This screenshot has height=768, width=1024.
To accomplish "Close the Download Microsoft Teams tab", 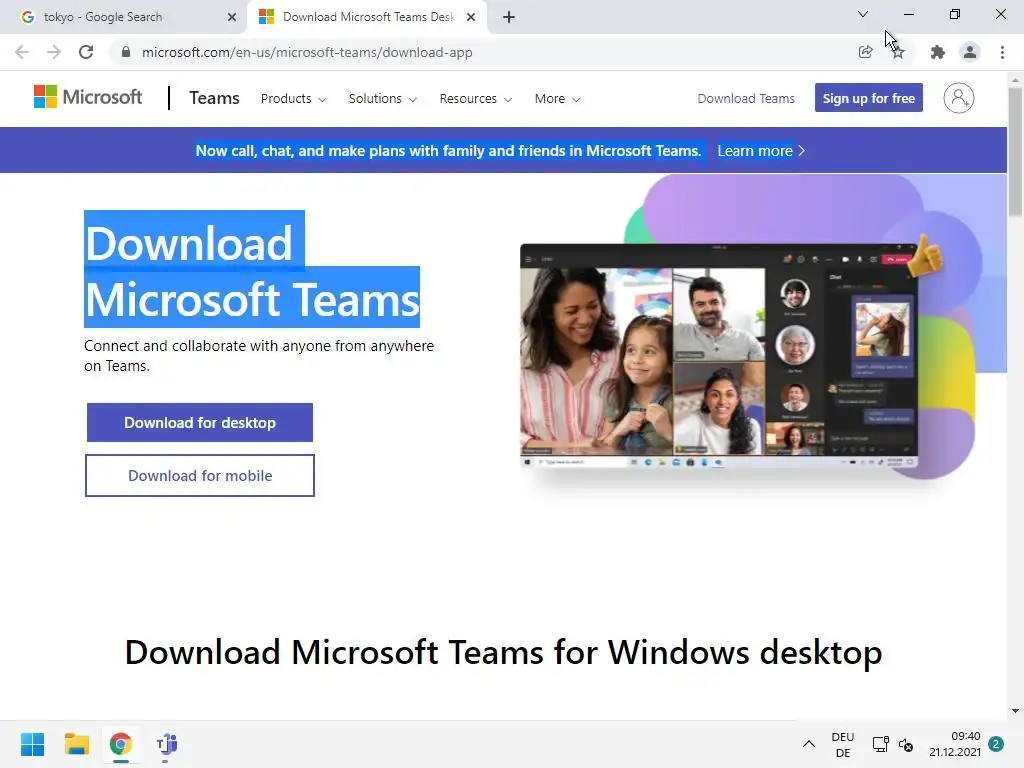I will 471,17.
